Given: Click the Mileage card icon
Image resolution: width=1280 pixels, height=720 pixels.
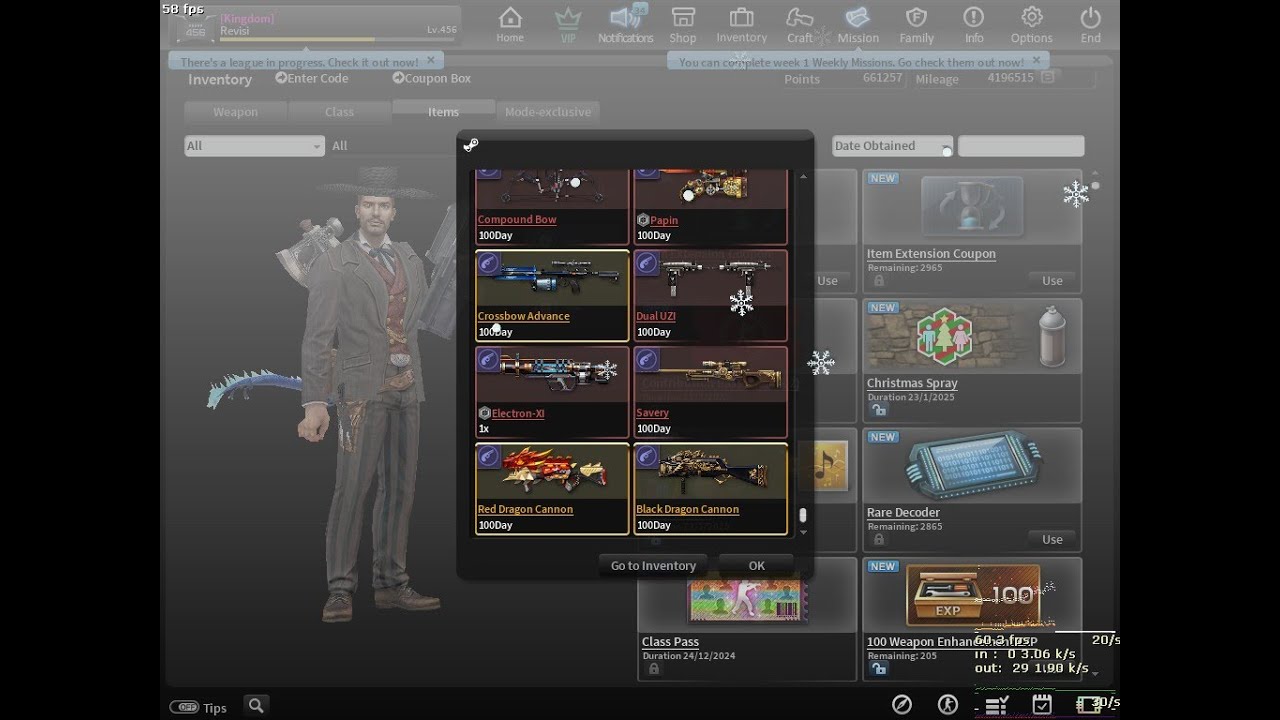Looking at the screenshot, I should (1048, 78).
